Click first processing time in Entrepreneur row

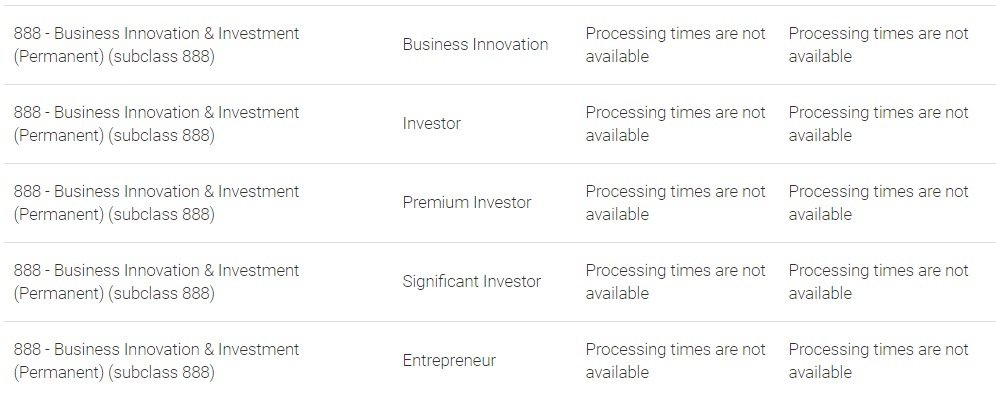click(x=675, y=361)
